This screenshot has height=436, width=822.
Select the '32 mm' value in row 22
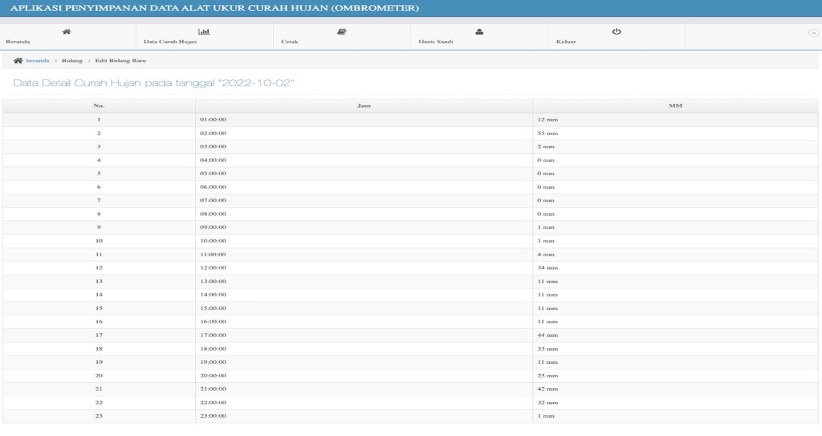(x=547, y=402)
